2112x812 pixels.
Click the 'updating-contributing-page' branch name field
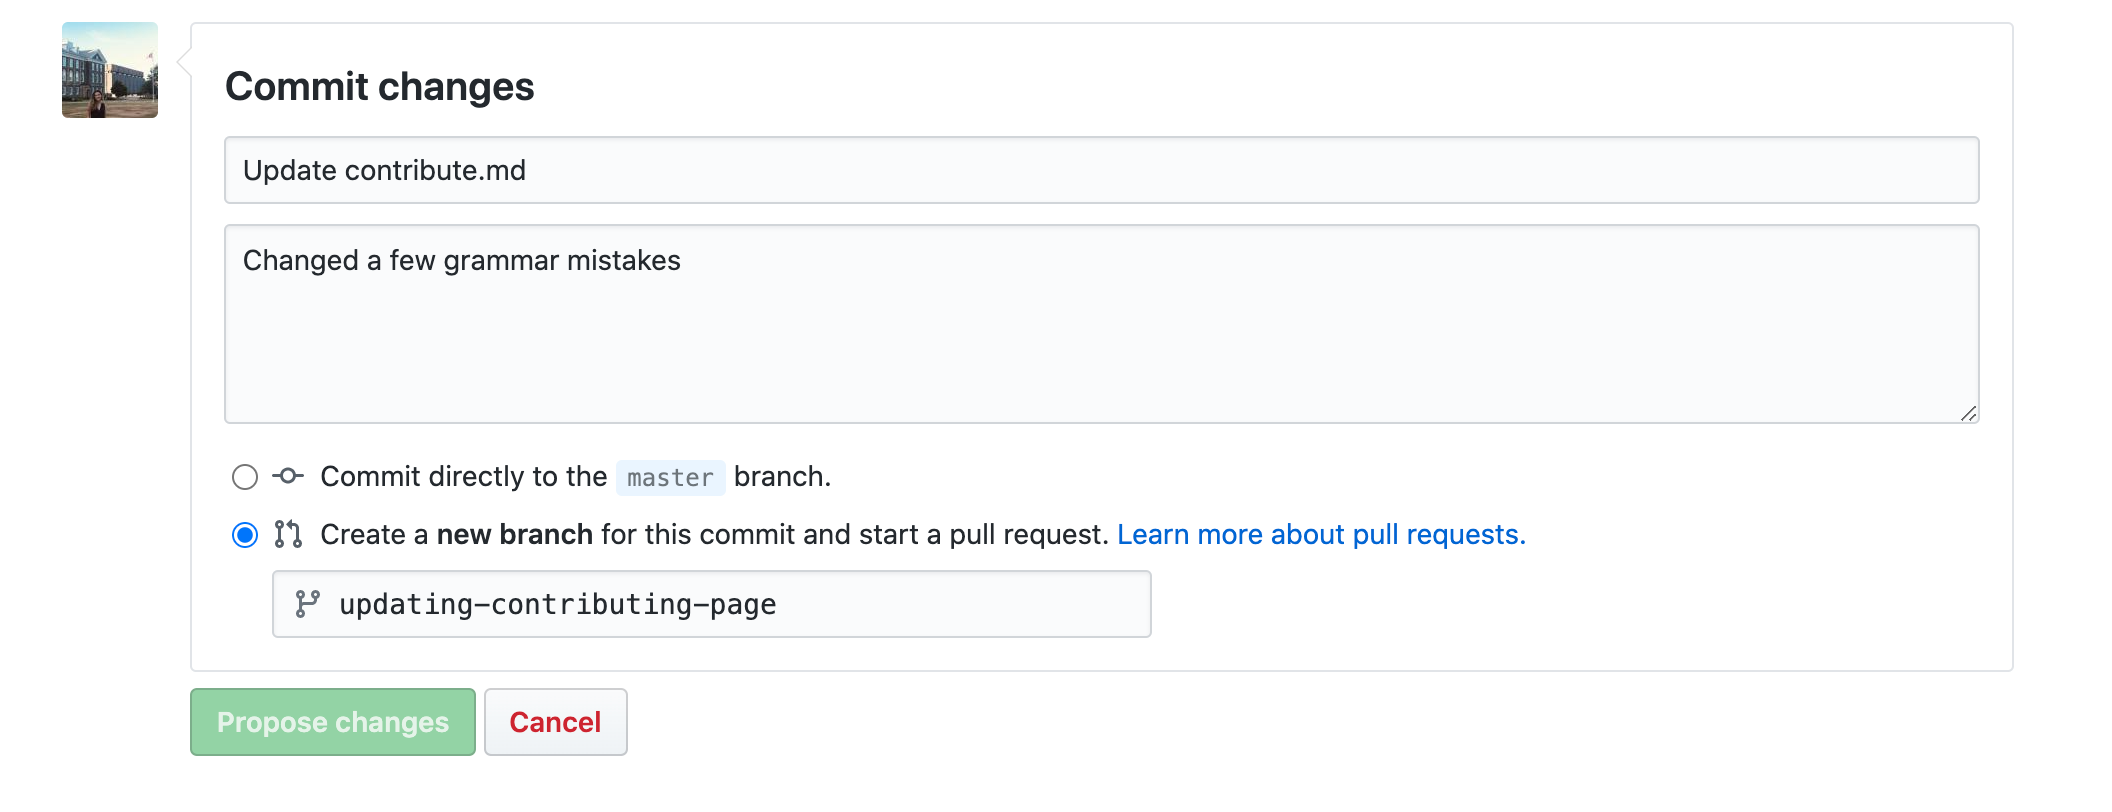(712, 604)
